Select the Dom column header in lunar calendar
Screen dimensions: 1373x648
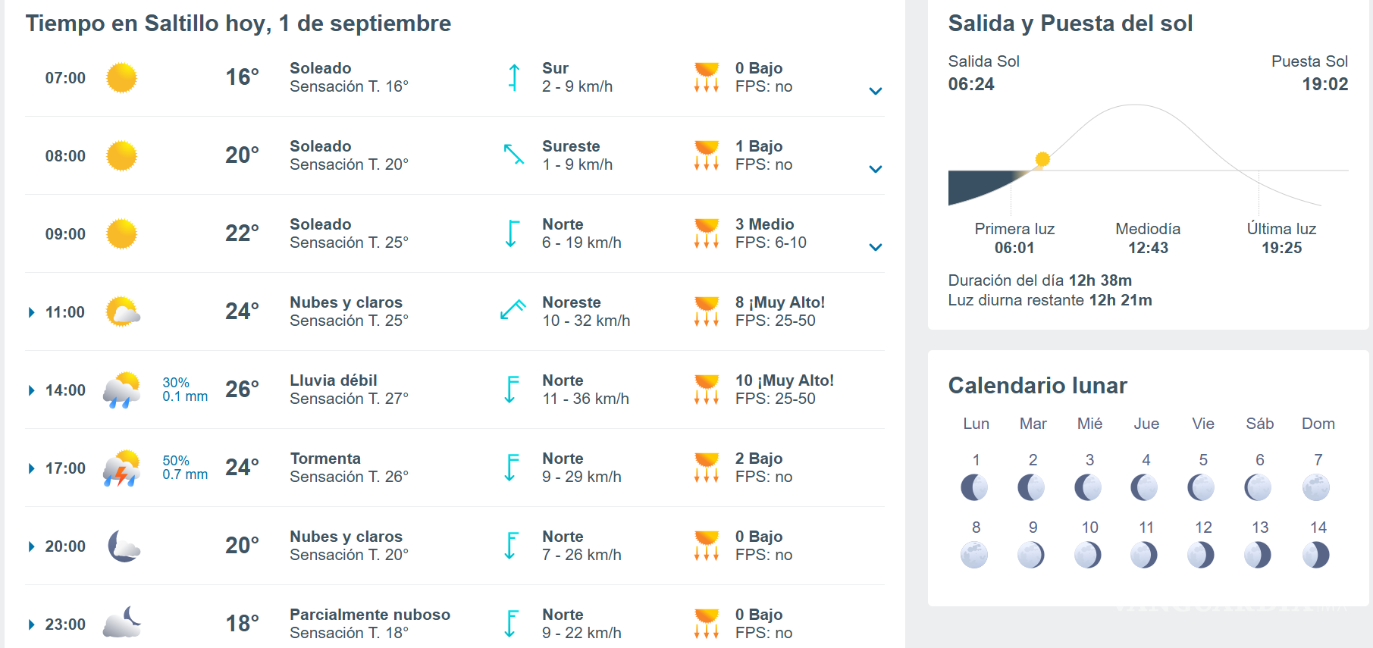(x=1317, y=423)
